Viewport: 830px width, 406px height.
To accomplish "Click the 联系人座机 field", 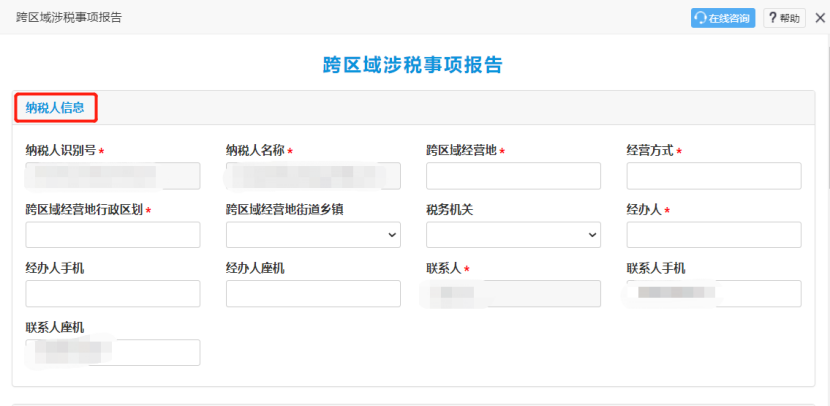I will point(113,353).
